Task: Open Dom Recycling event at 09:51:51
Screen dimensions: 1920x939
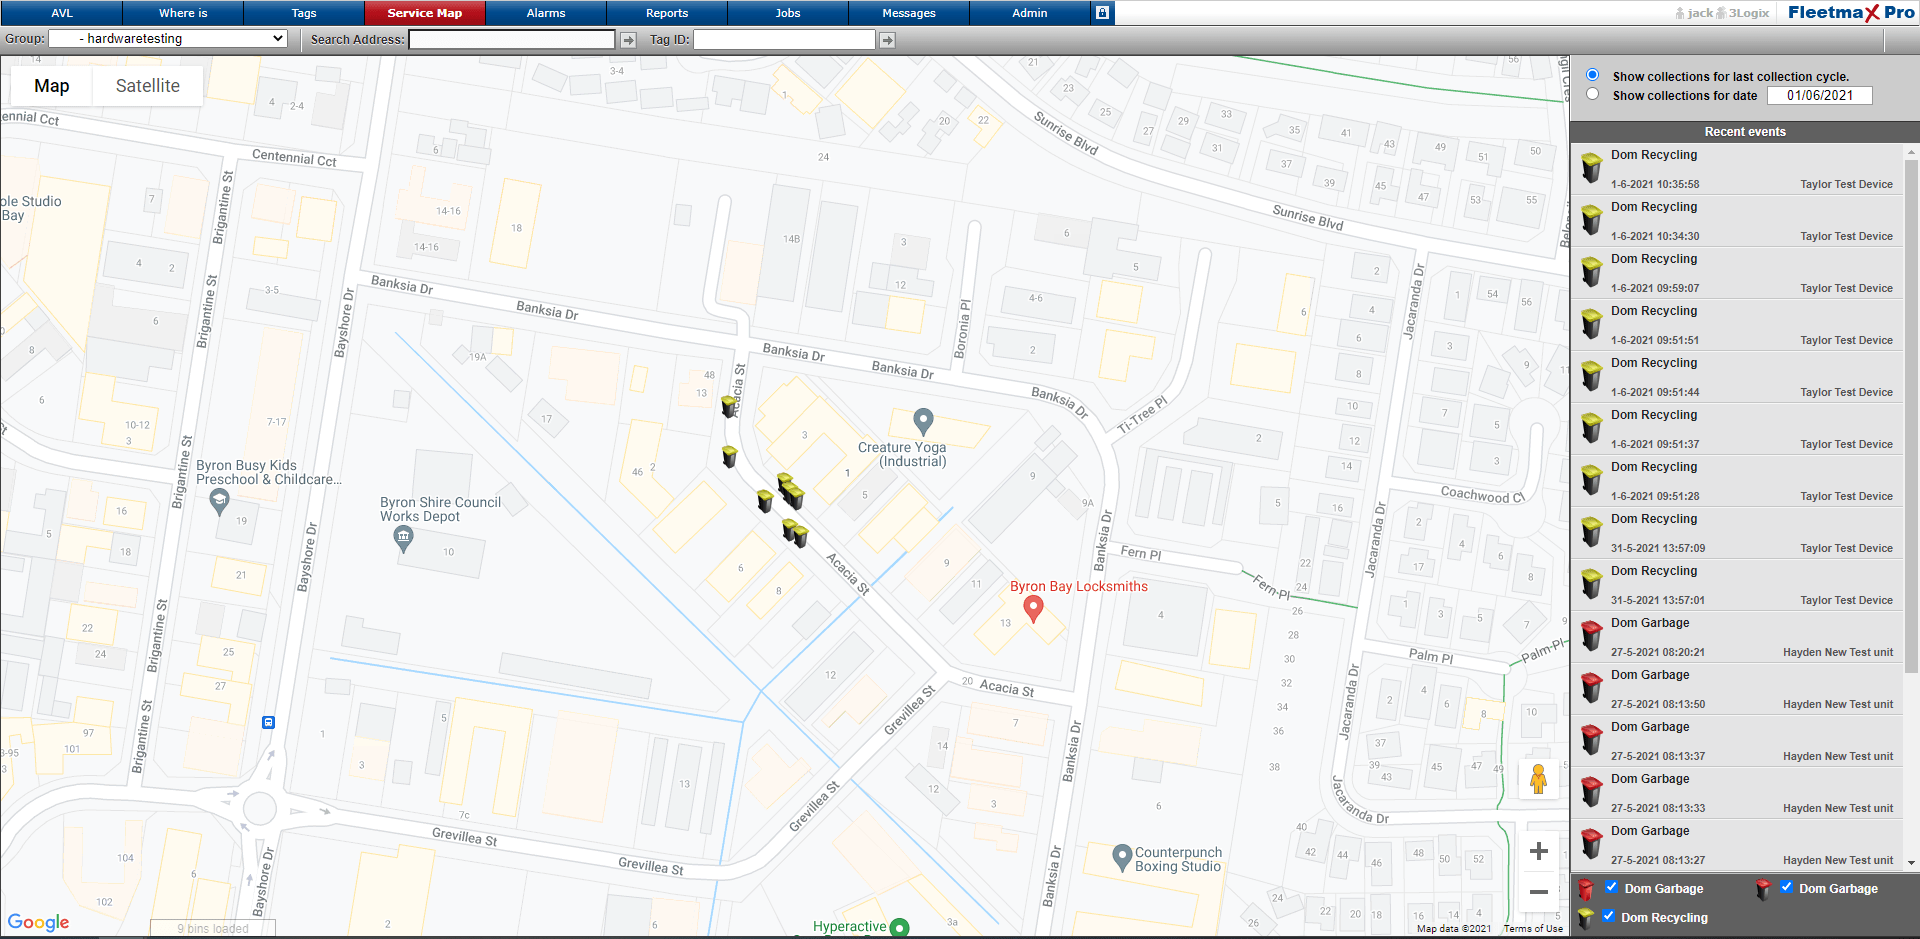Action: click(x=1737, y=325)
